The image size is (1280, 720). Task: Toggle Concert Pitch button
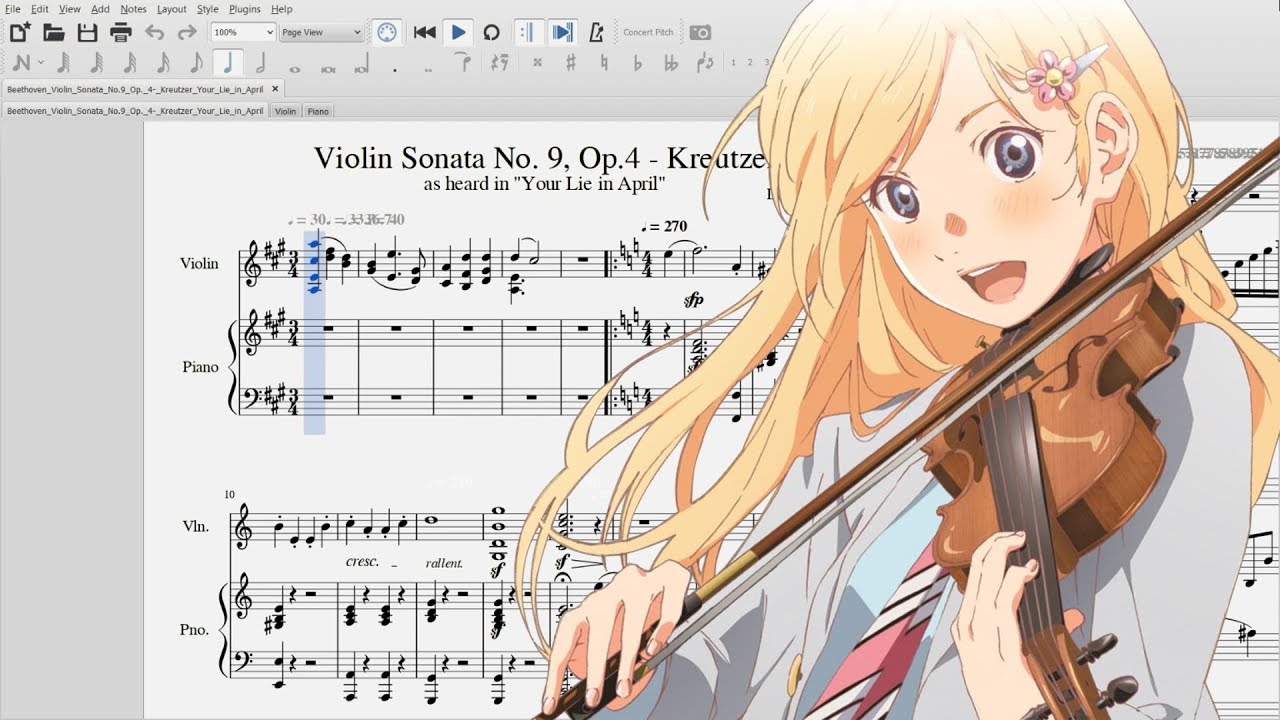[648, 32]
